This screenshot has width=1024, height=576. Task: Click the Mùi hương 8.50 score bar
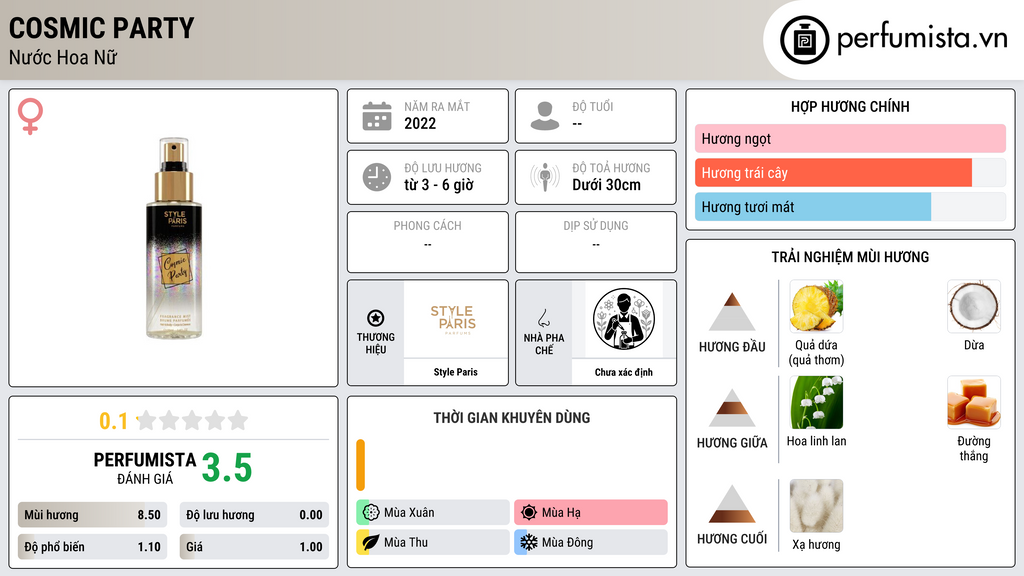click(x=92, y=515)
